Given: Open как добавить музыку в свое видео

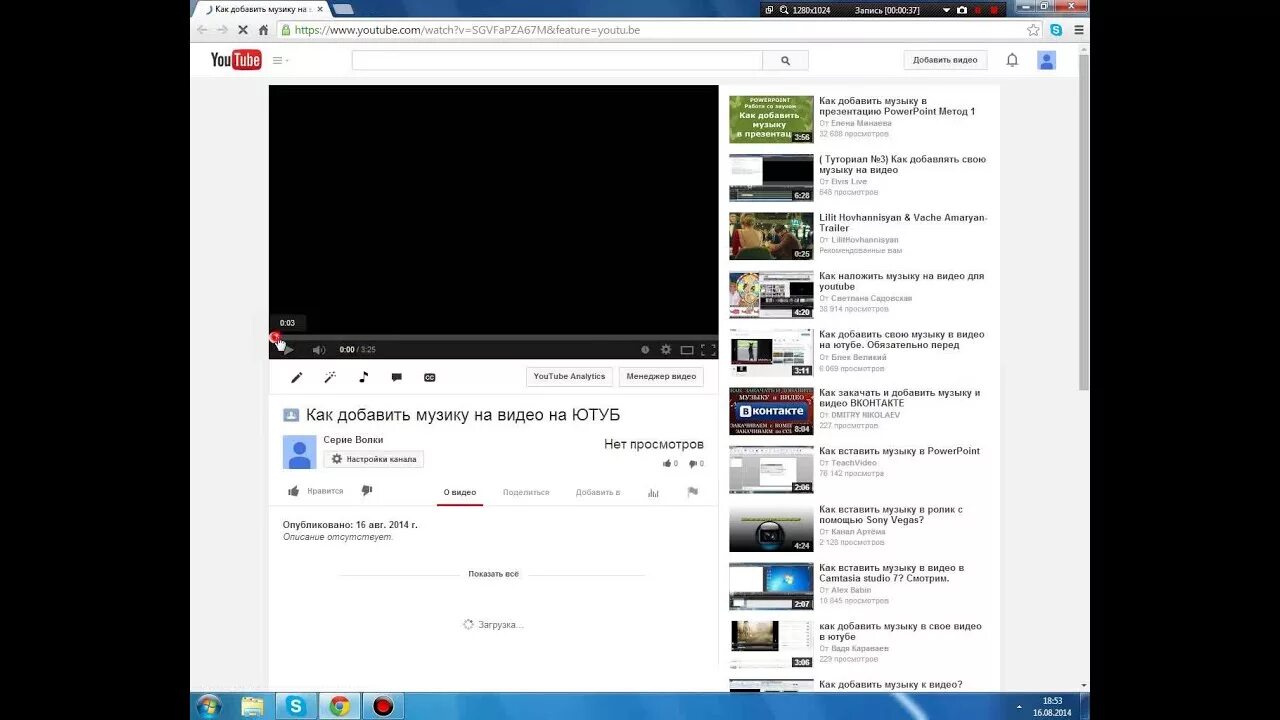Looking at the screenshot, I should click(x=900, y=631).
